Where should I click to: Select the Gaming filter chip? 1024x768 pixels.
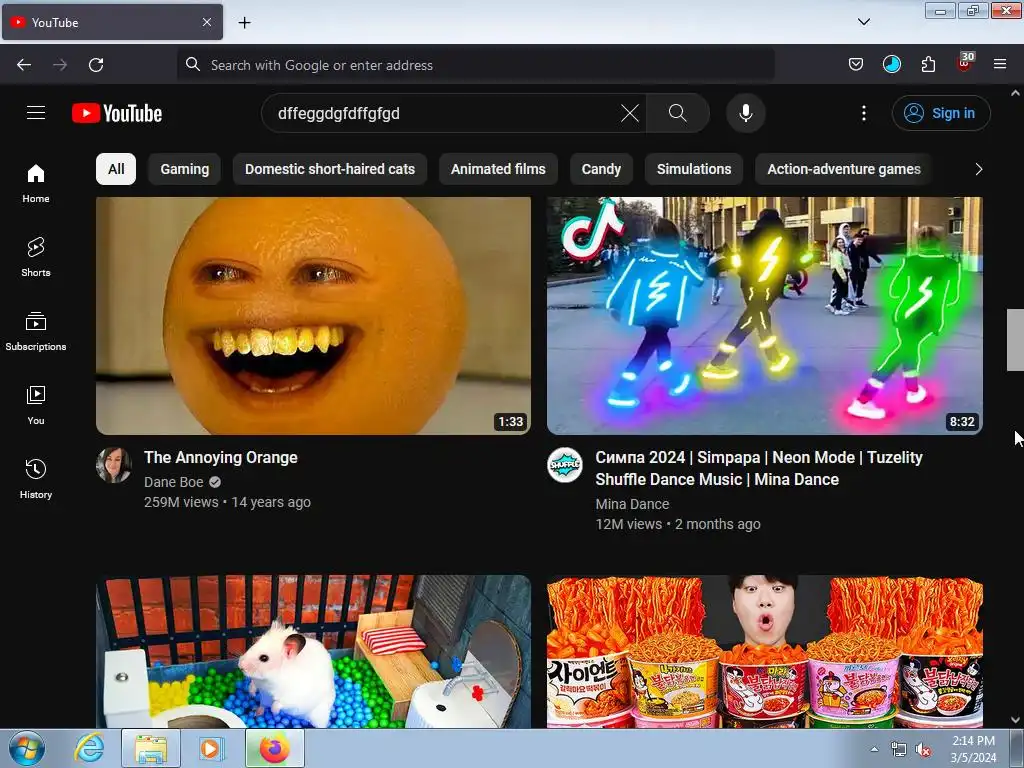(185, 169)
